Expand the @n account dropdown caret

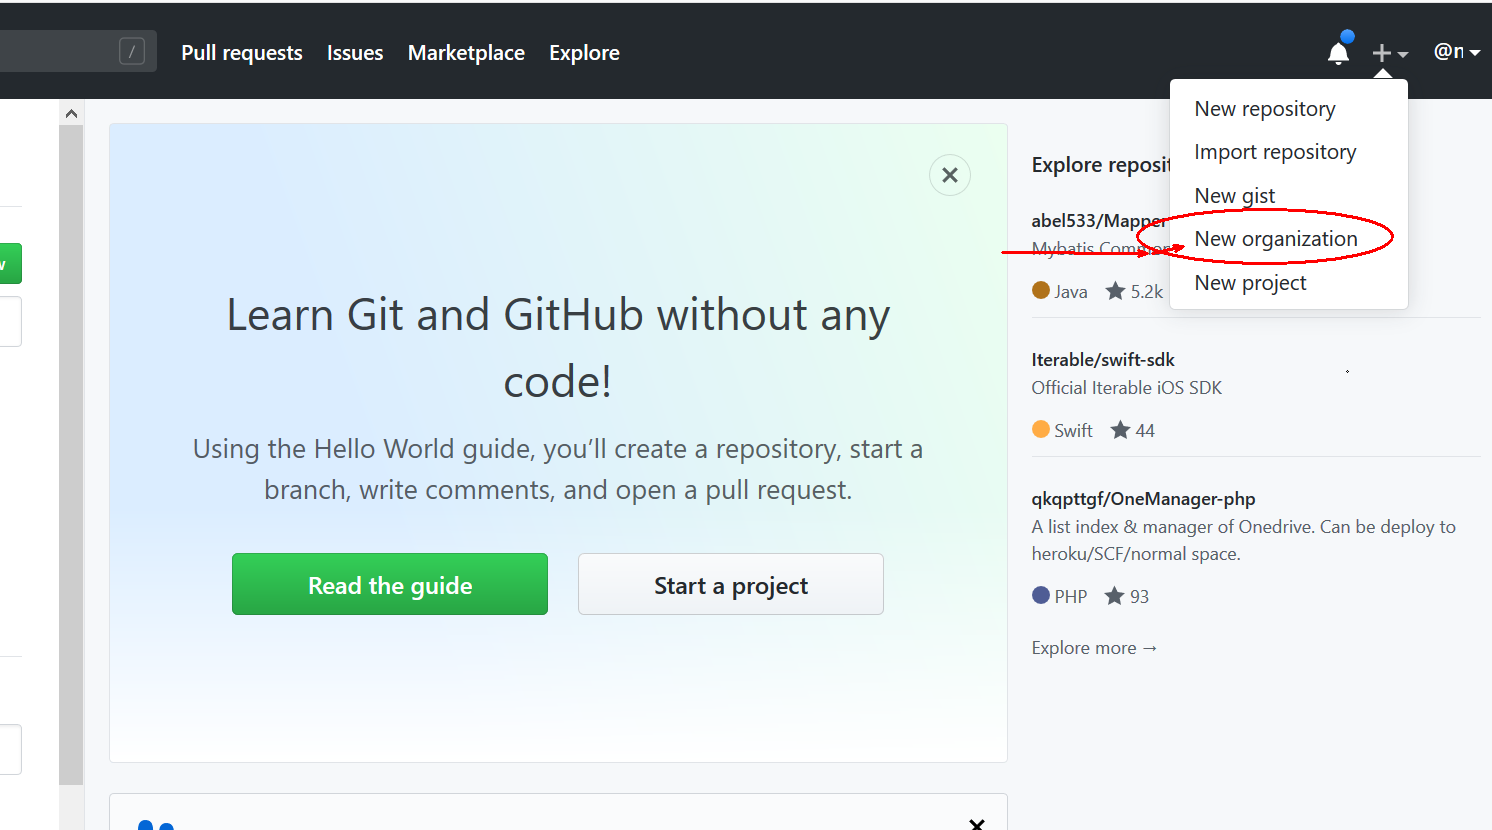[x=1477, y=53]
